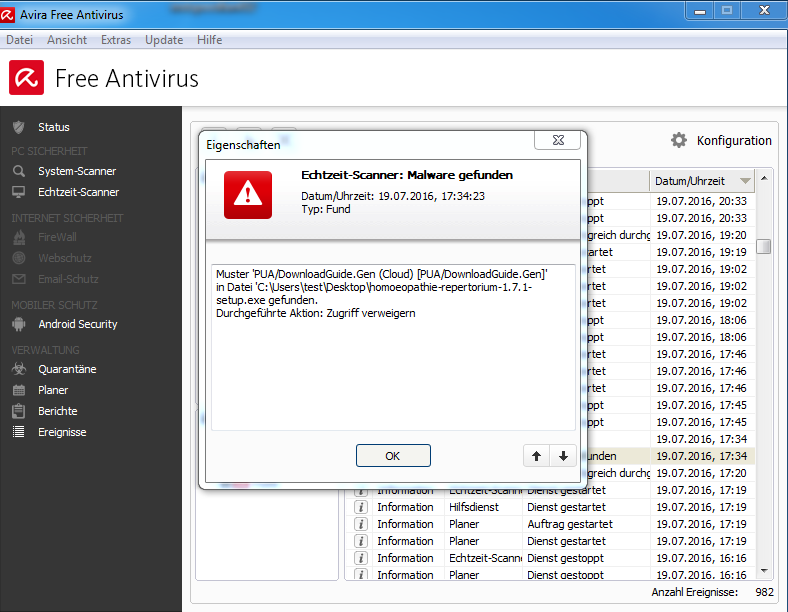Screen dimensions: 788x612
Task: Open the Ansicht menu
Action: (x=67, y=40)
